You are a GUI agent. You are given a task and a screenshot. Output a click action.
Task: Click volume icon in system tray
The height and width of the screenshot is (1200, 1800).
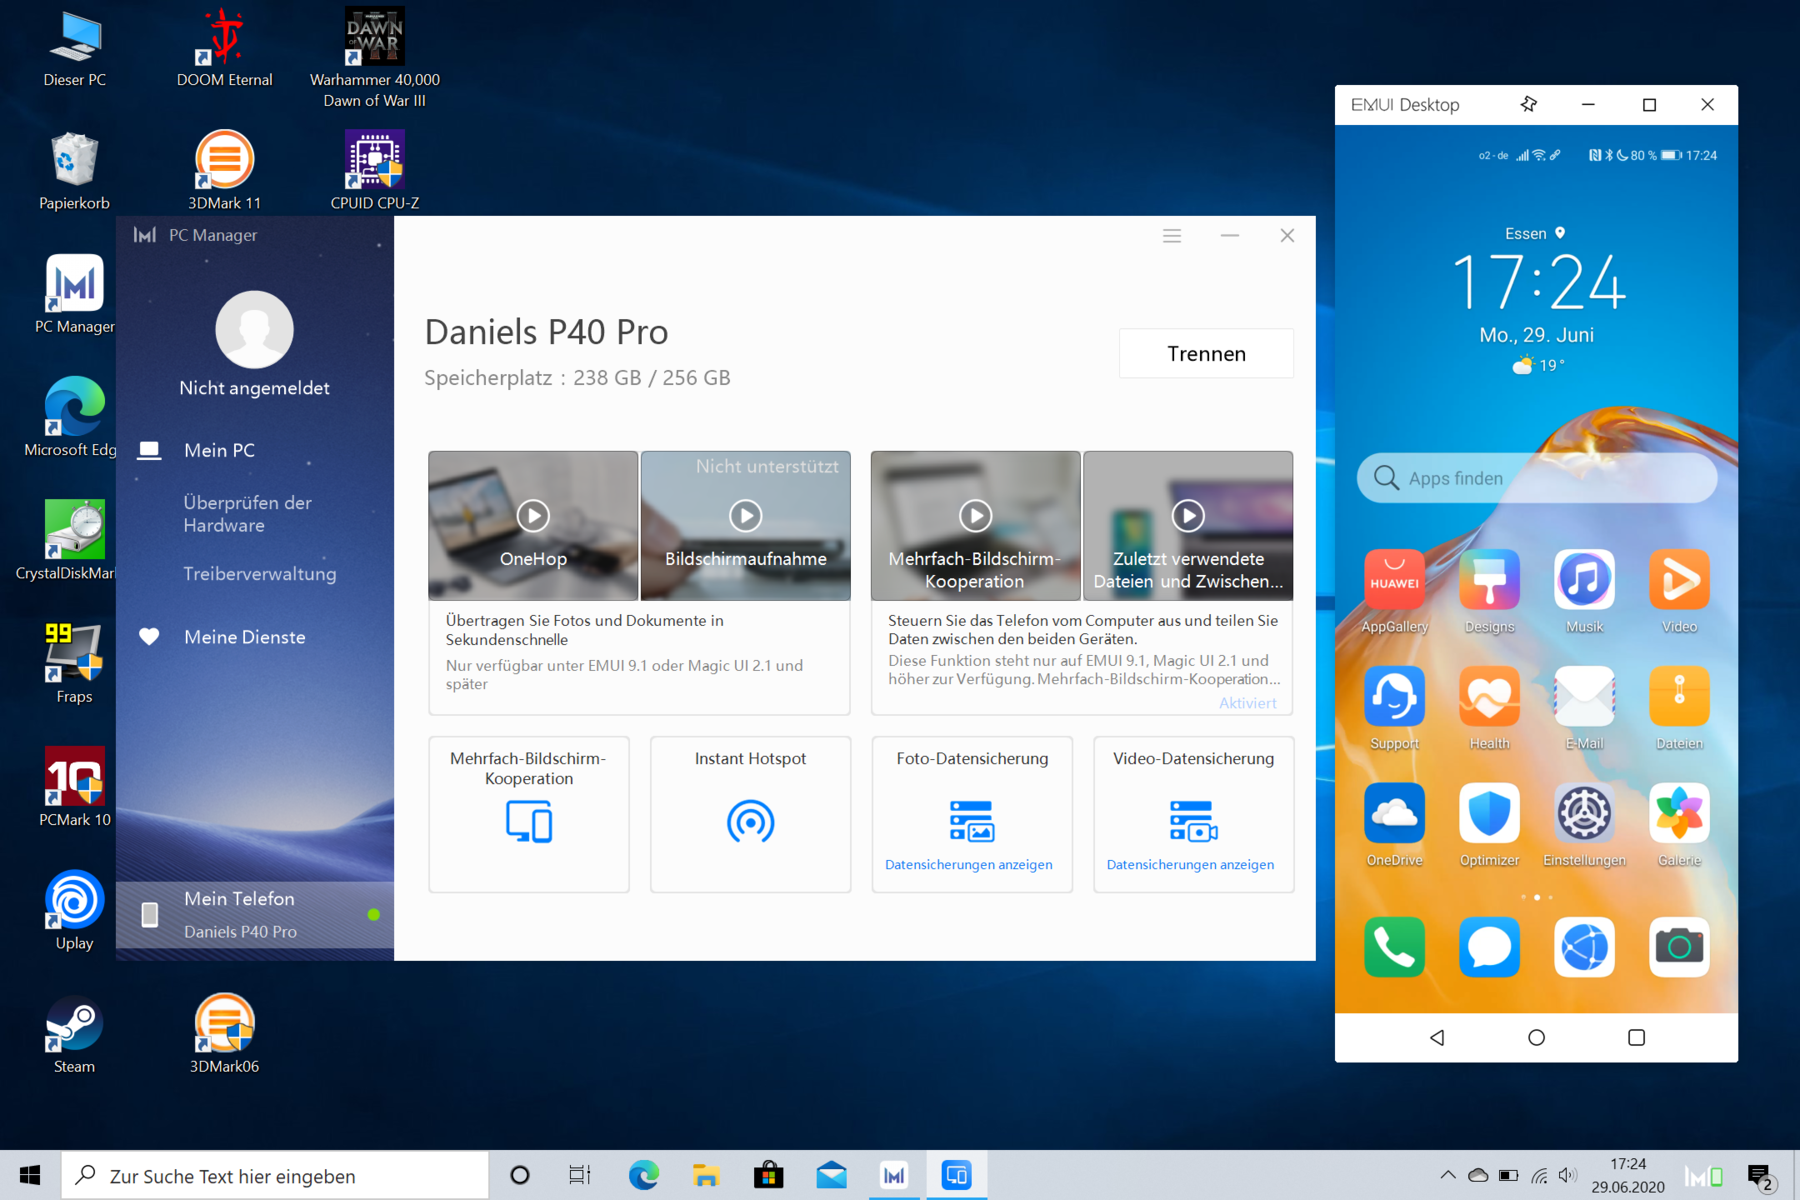[1567, 1176]
